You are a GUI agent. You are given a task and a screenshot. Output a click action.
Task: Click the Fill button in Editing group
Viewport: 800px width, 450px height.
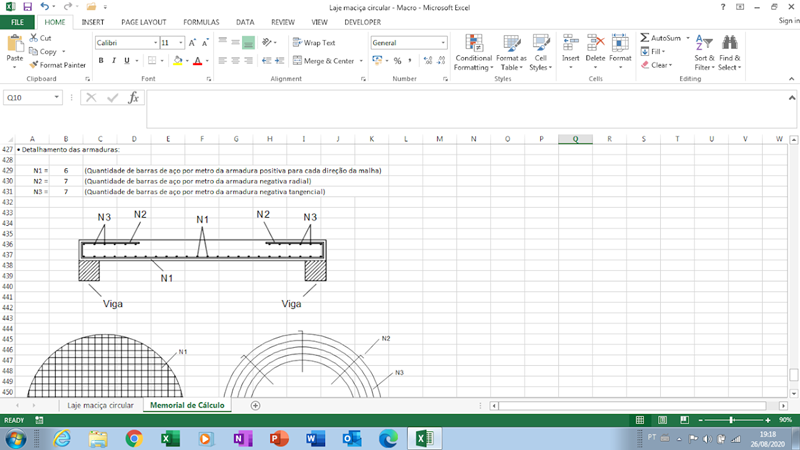tap(651, 52)
